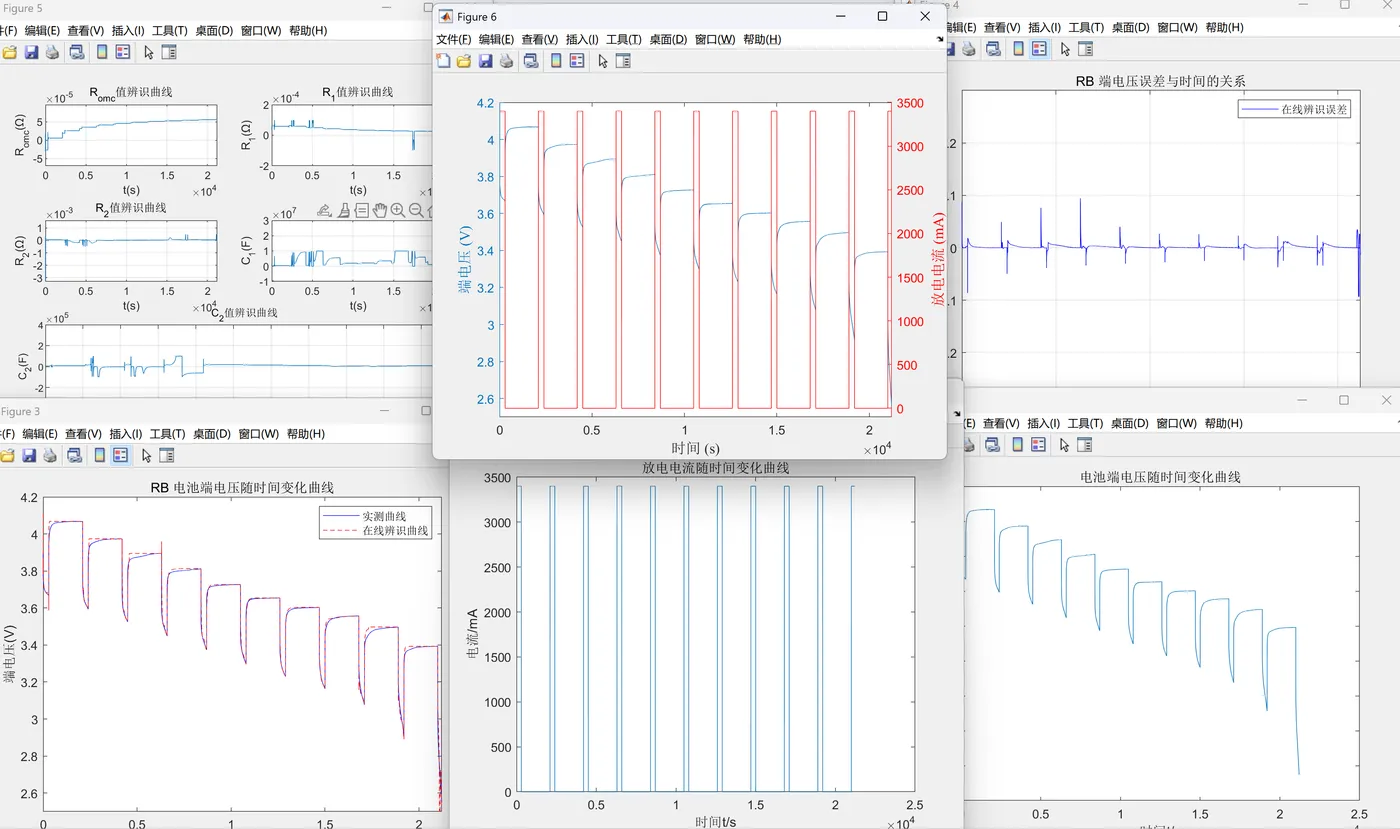Click the legend box in Figure 3 plot
Viewport: 1400px width, 829px height.
tap(377, 523)
